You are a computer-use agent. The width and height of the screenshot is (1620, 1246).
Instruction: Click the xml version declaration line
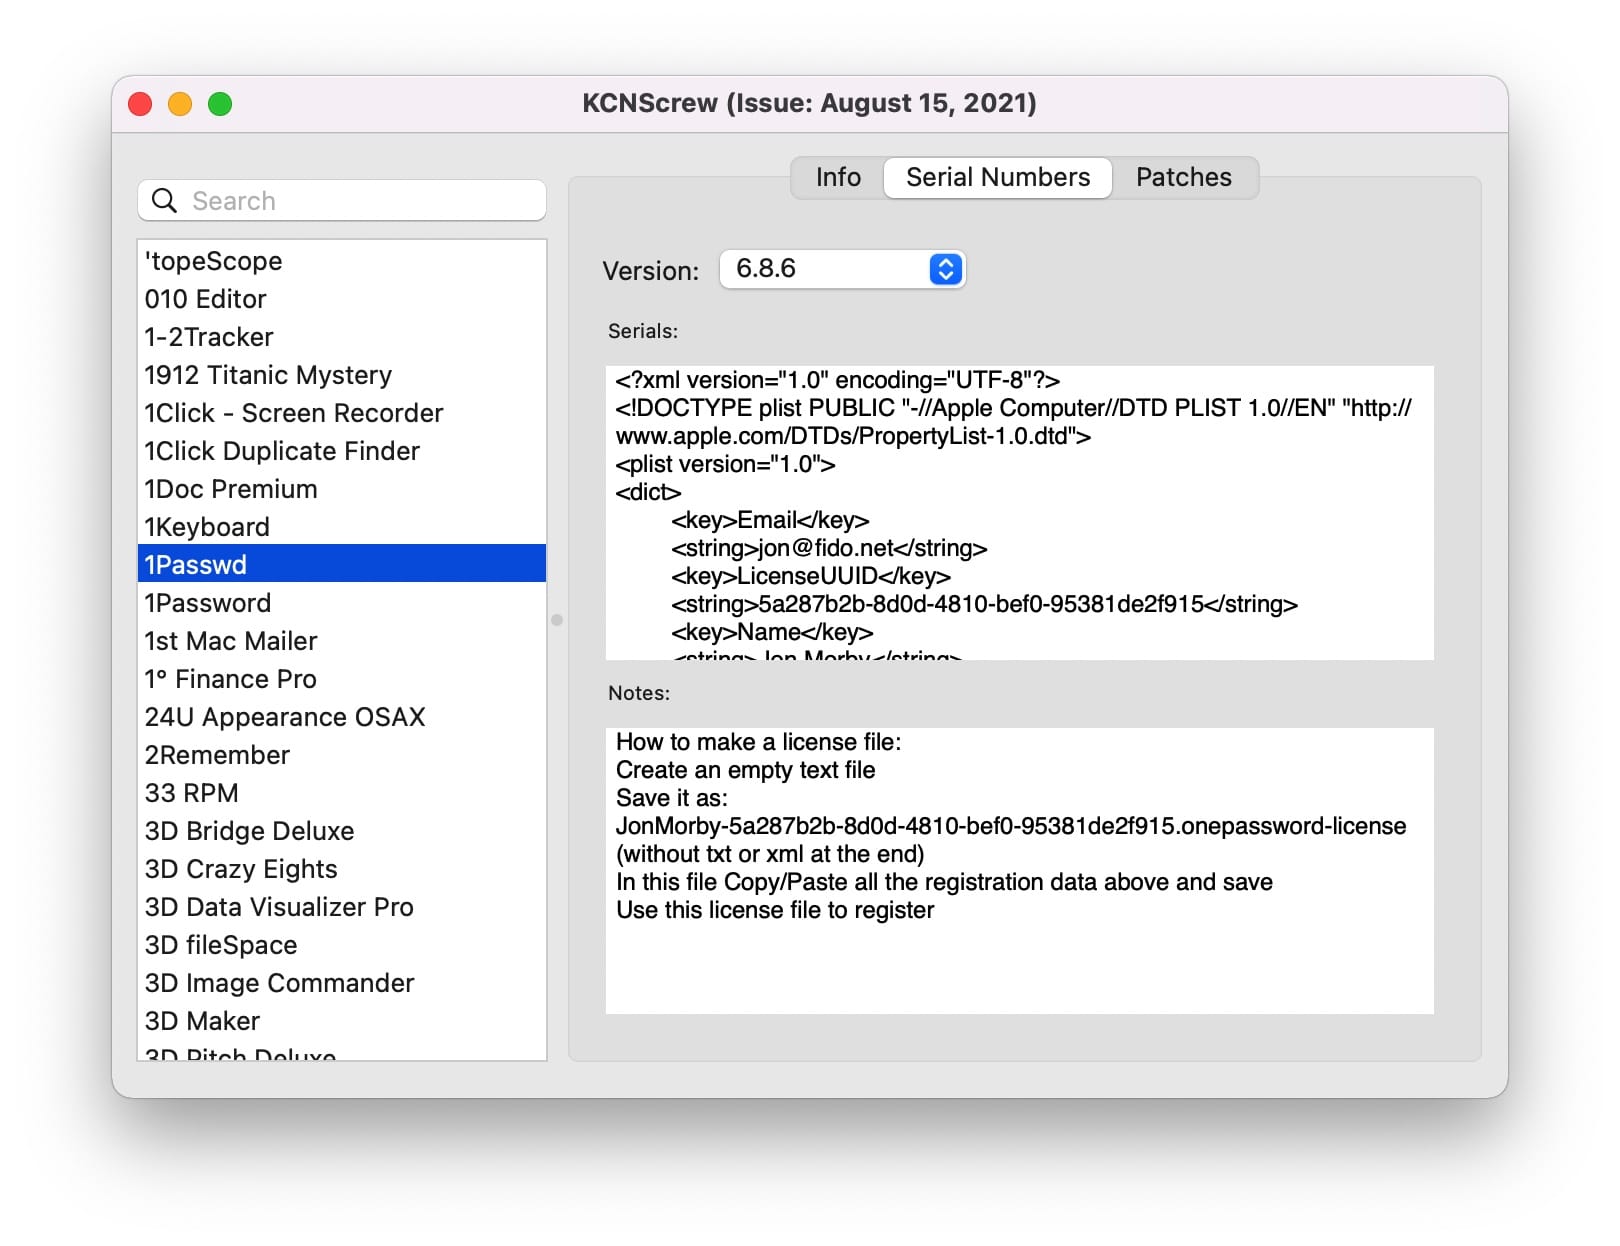click(838, 380)
